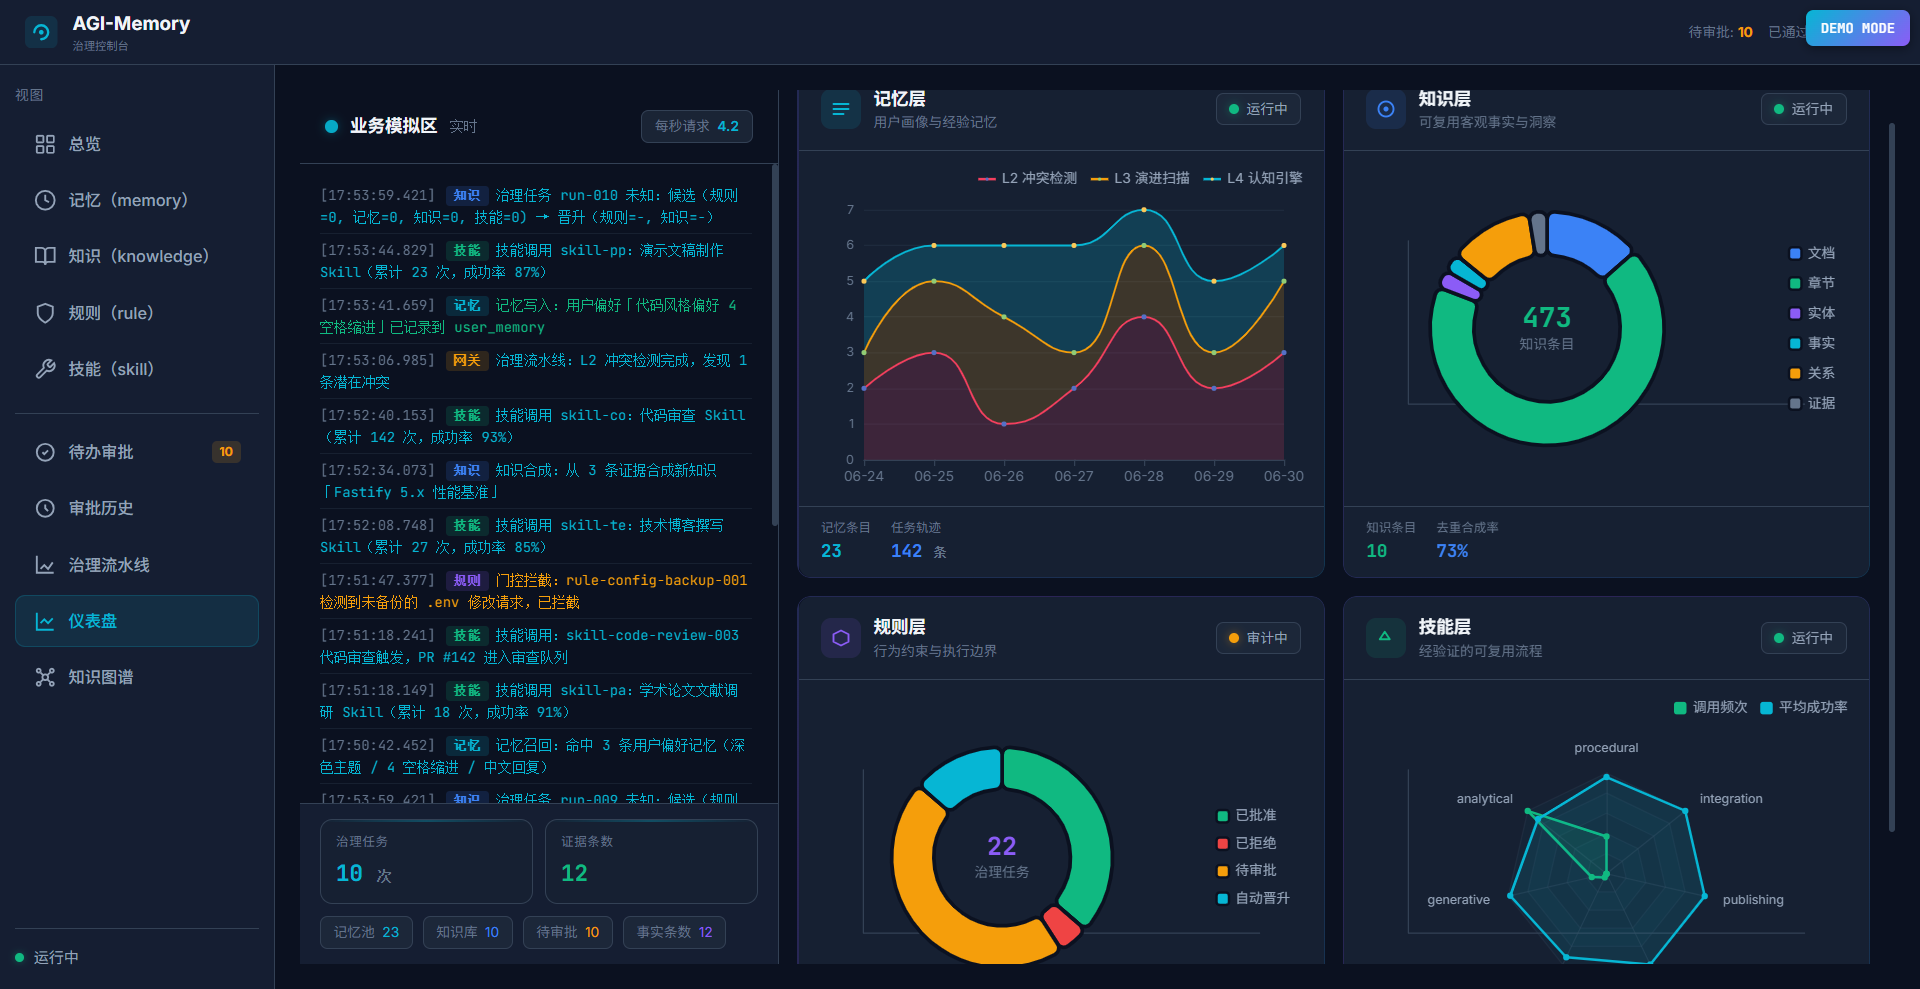This screenshot has width=1920, height=989.
Task: Toggle 待审批 legend in rules chart
Action: click(x=1246, y=870)
